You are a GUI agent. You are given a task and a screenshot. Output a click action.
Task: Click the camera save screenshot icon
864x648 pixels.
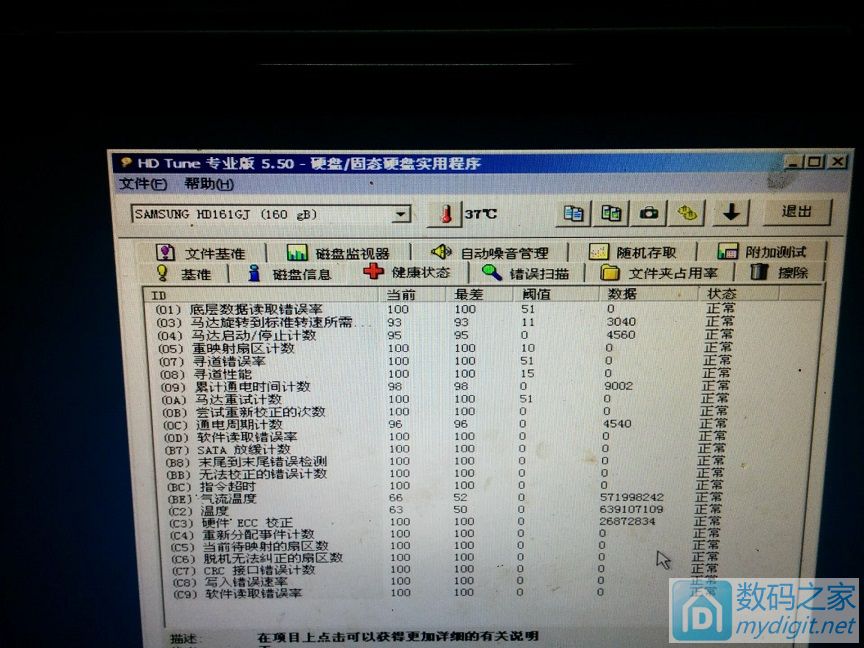[649, 213]
